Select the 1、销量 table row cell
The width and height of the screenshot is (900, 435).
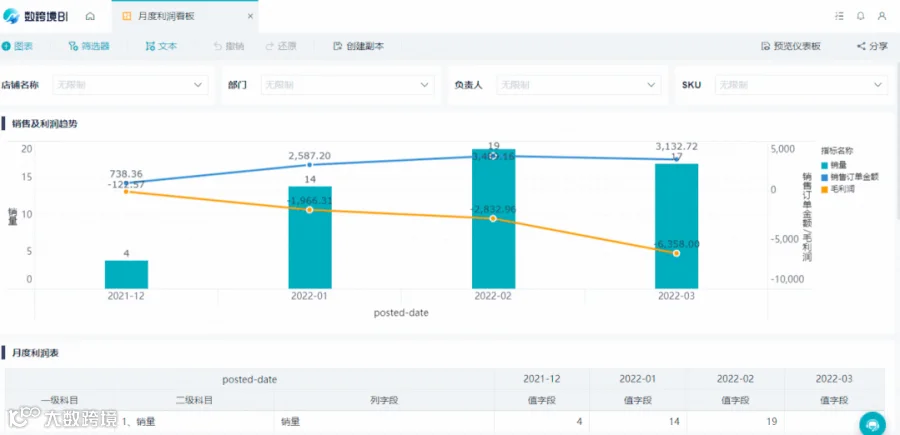coord(194,422)
